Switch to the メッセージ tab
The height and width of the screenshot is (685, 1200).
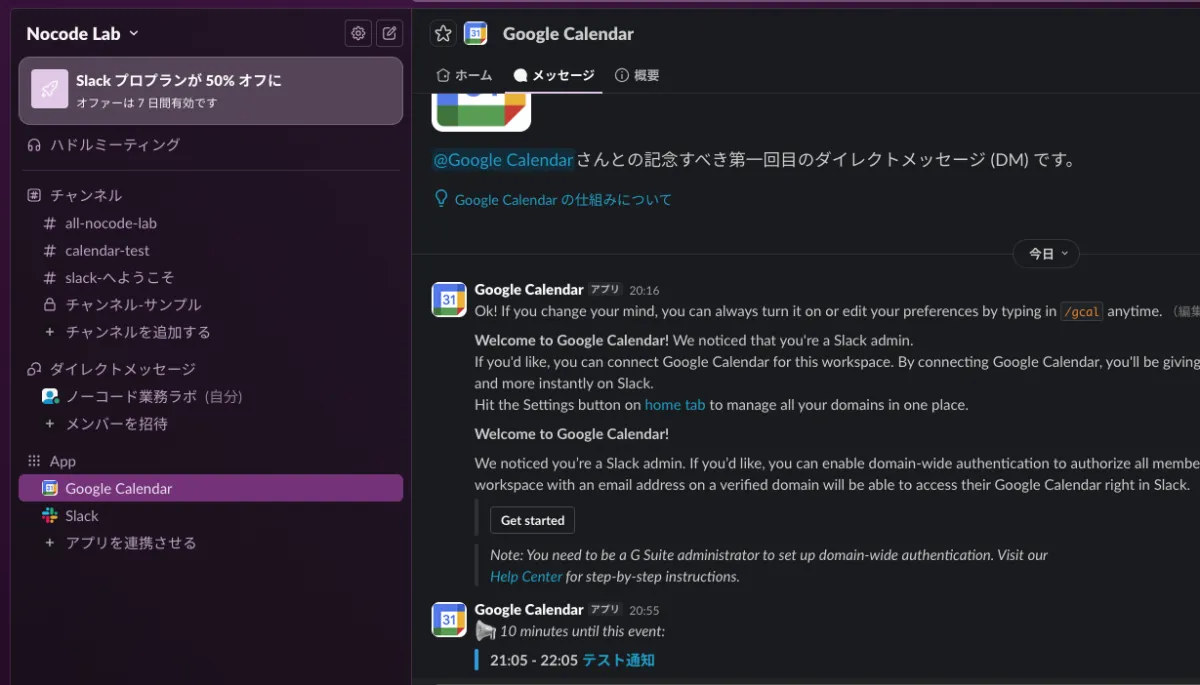click(x=554, y=75)
